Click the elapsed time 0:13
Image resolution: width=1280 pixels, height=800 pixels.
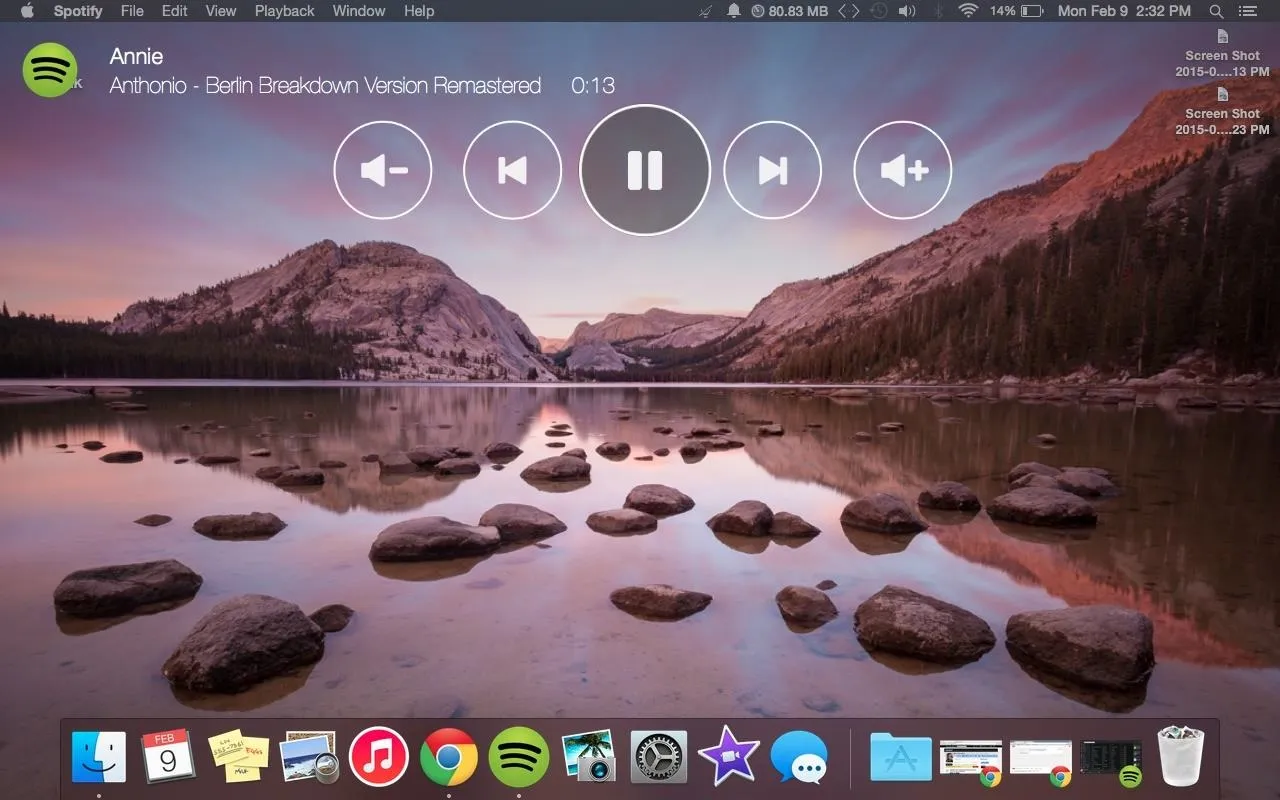coord(593,86)
